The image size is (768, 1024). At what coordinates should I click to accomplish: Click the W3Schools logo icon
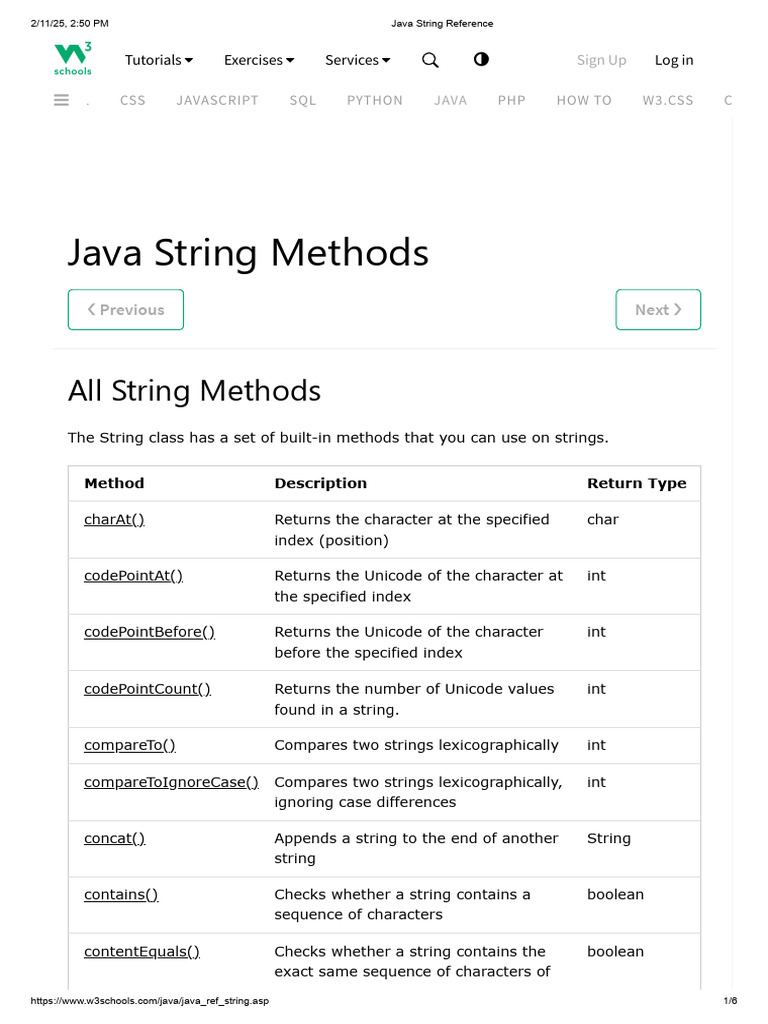pyautogui.click(x=73, y=59)
